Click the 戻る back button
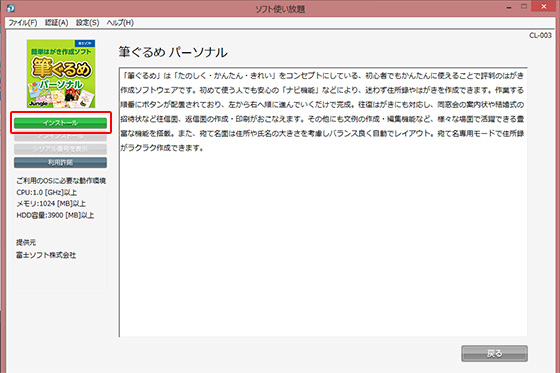 [x=494, y=353]
